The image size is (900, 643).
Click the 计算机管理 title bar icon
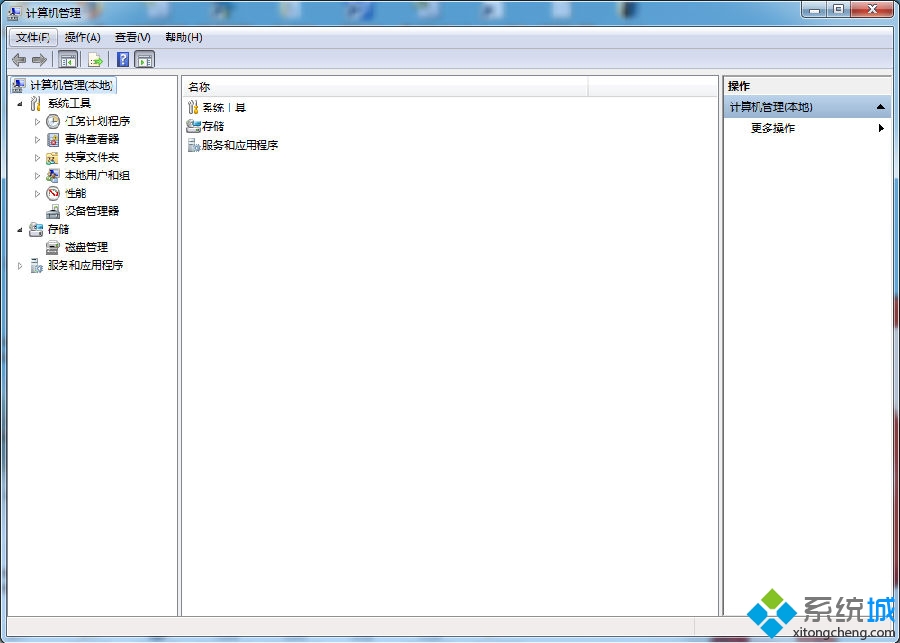(14, 11)
